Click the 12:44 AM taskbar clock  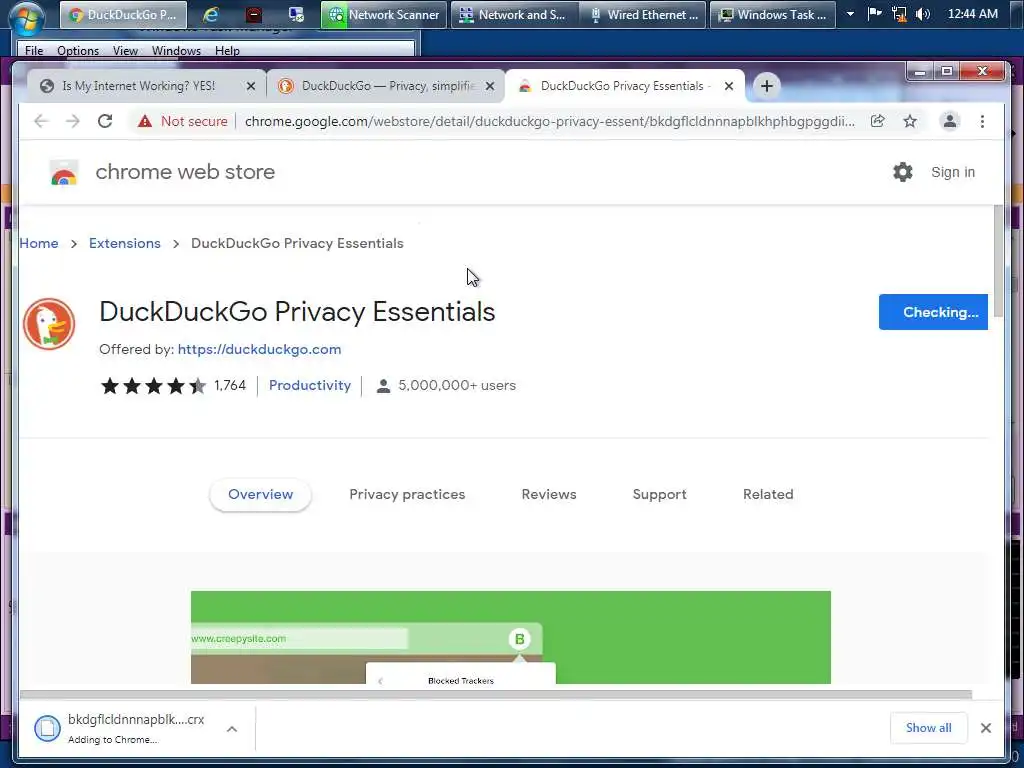(972, 14)
